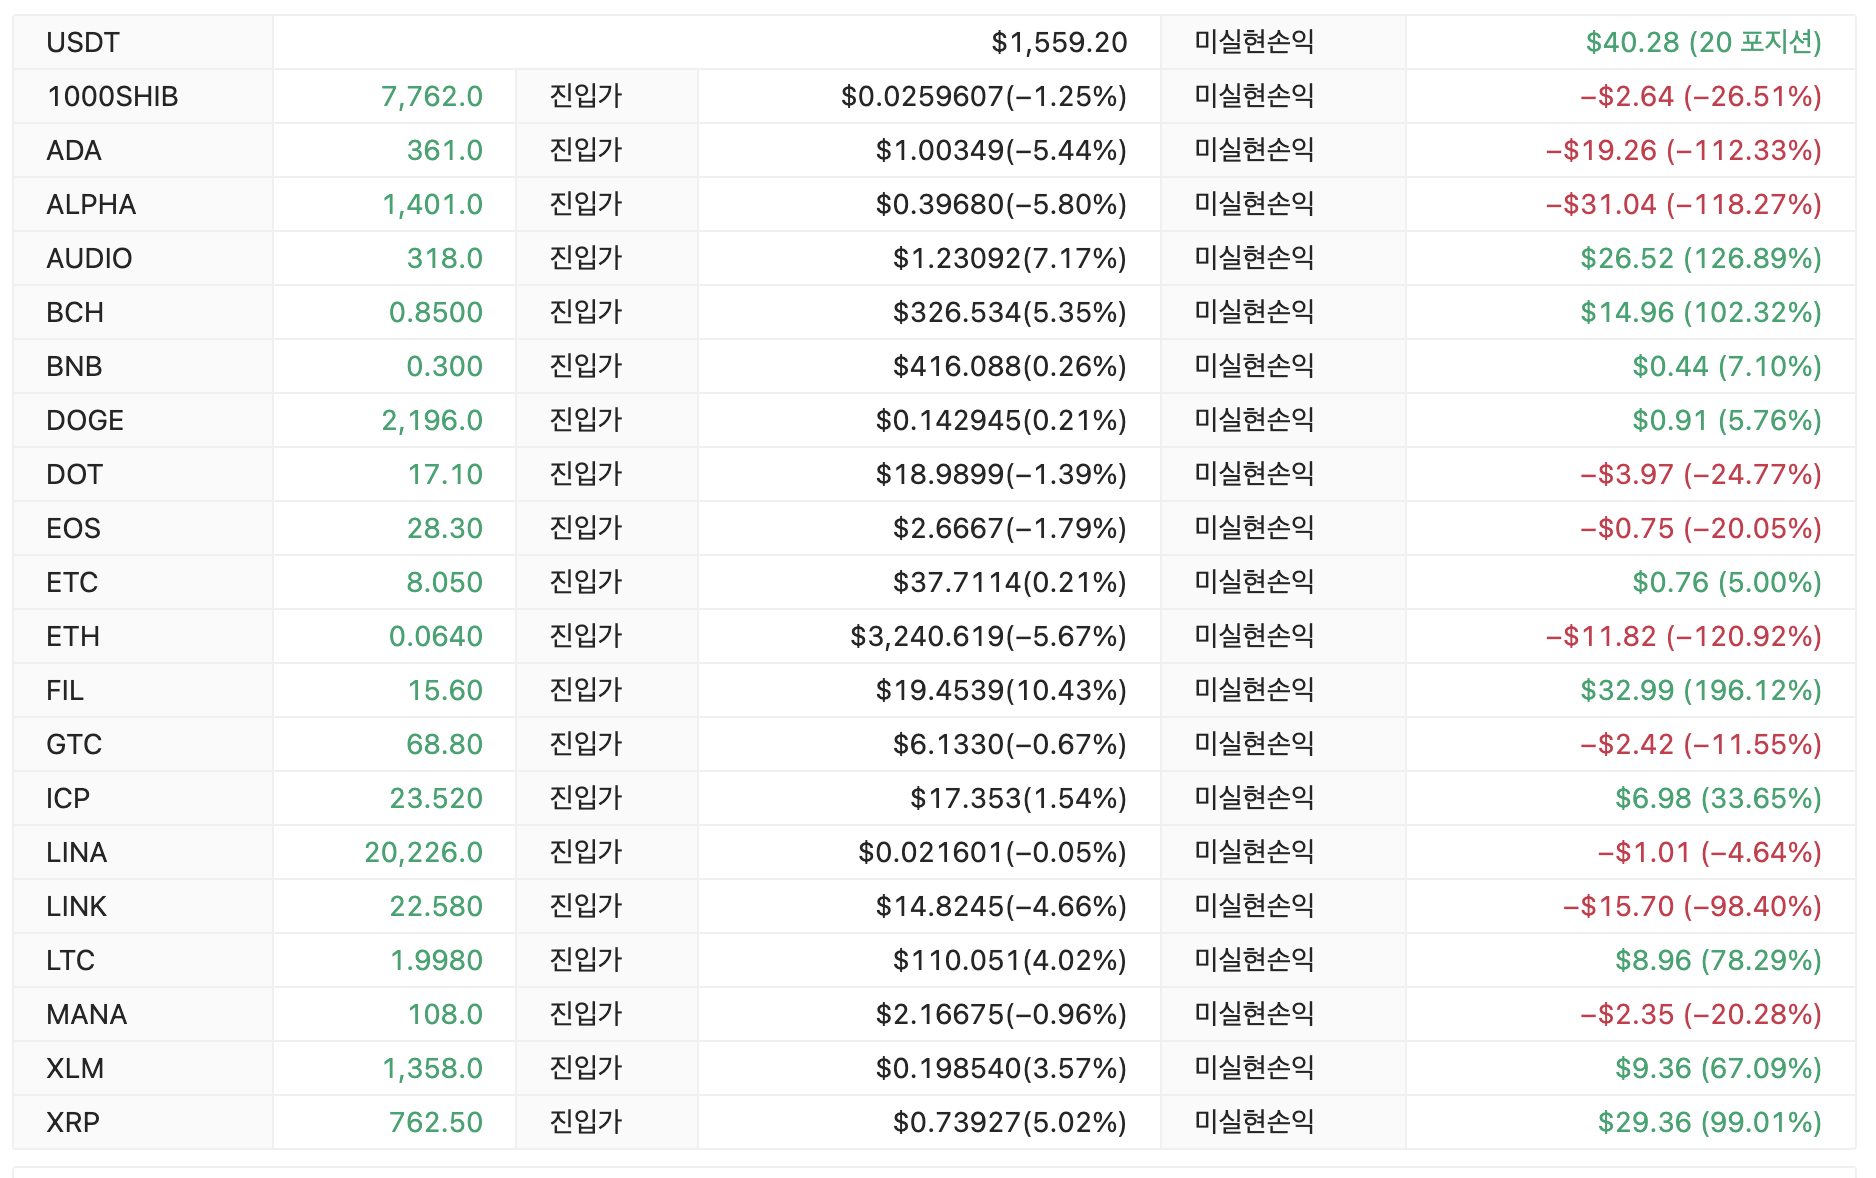This screenshot has height=1178, width=1876.
Task: Click AUDIO profit $26.52 (126.89%)
Action: (1700, 258)
